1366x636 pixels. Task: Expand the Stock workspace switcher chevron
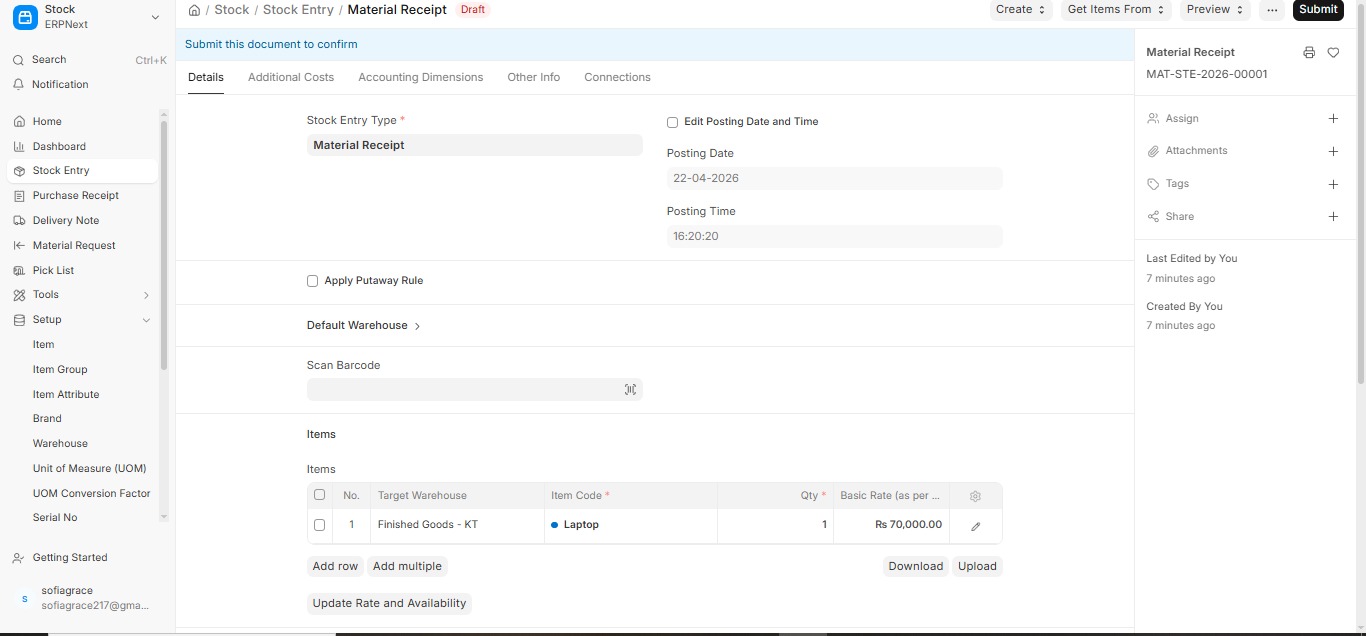tap(155, 17)
